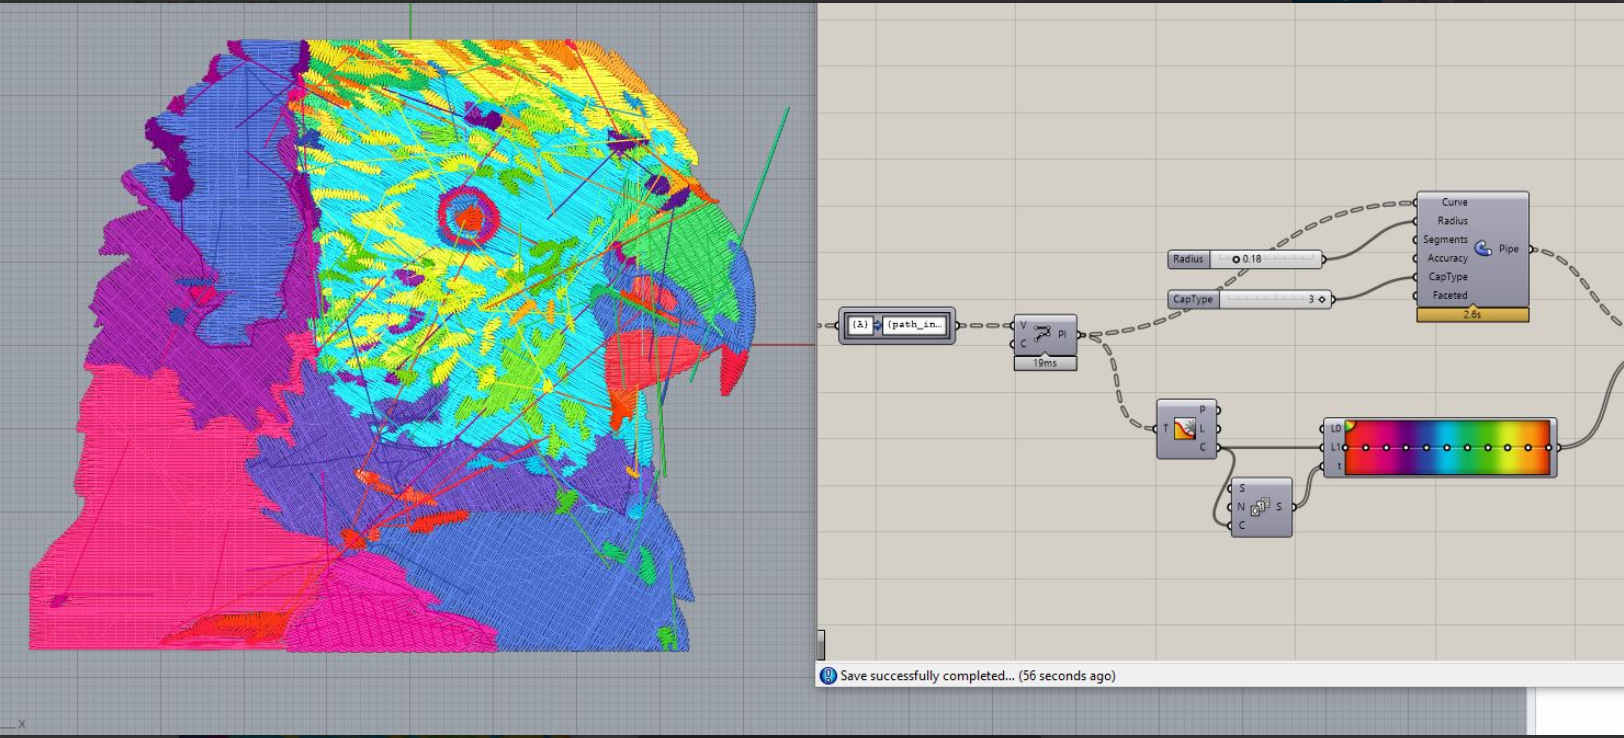Click the Radius slider name label
This screenshot has height=738, width=1624.
[x=1188, y=259]
